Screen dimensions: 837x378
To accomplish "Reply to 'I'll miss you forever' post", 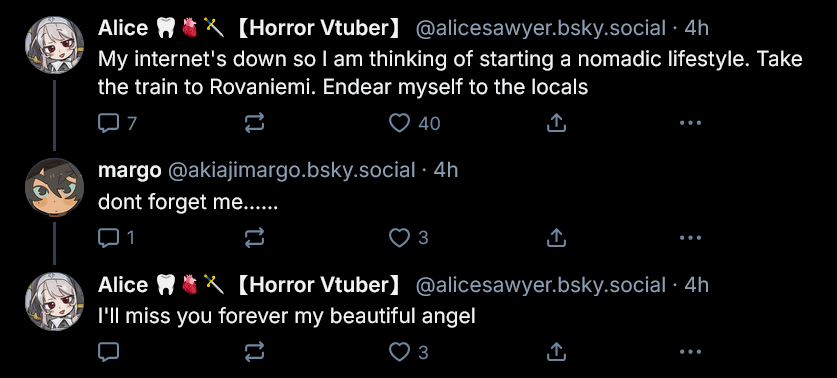I will [x=108, y=352].
